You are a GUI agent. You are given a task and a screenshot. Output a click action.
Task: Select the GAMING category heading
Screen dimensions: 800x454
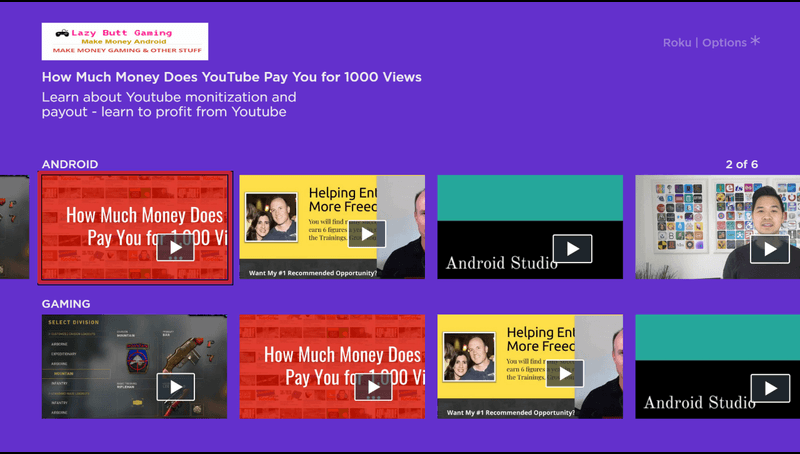pos(66,304)
